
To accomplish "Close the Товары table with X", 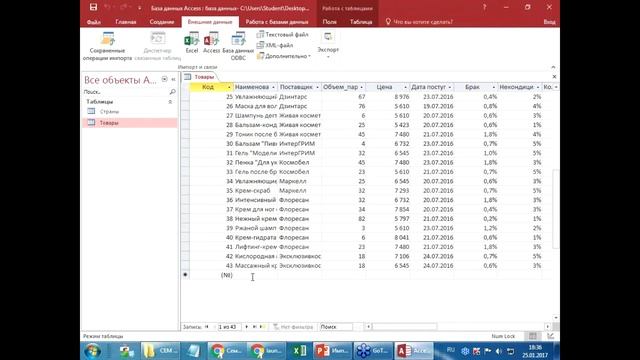I will pos(554,77).
